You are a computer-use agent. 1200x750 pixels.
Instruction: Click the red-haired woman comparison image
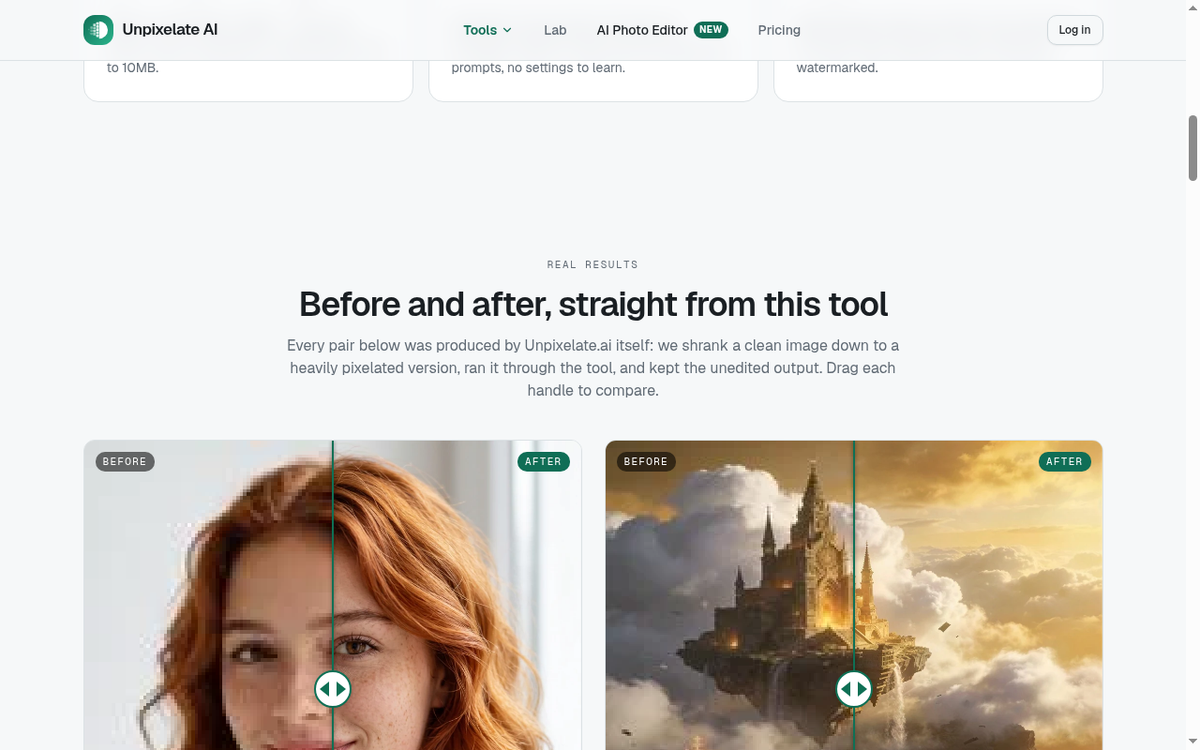[333, 595]
